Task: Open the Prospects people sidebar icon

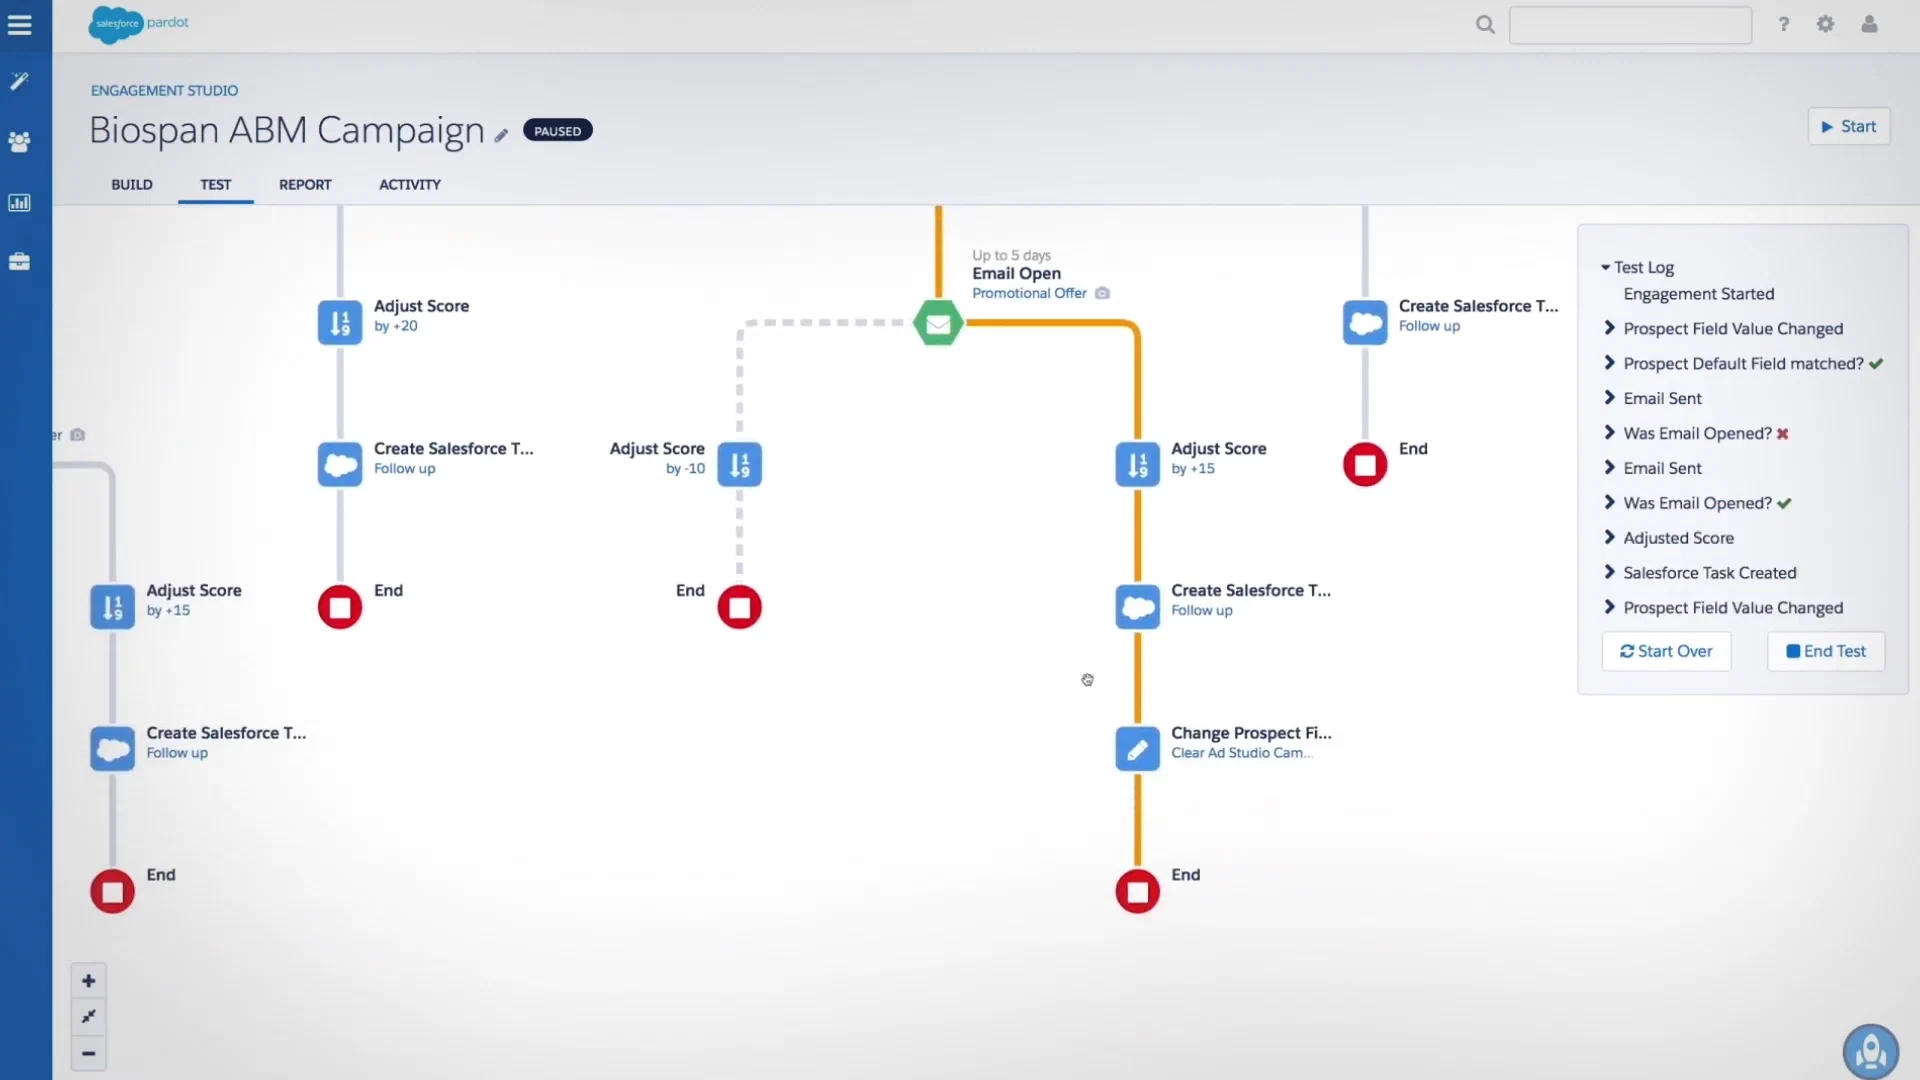Action: (19, 141)
